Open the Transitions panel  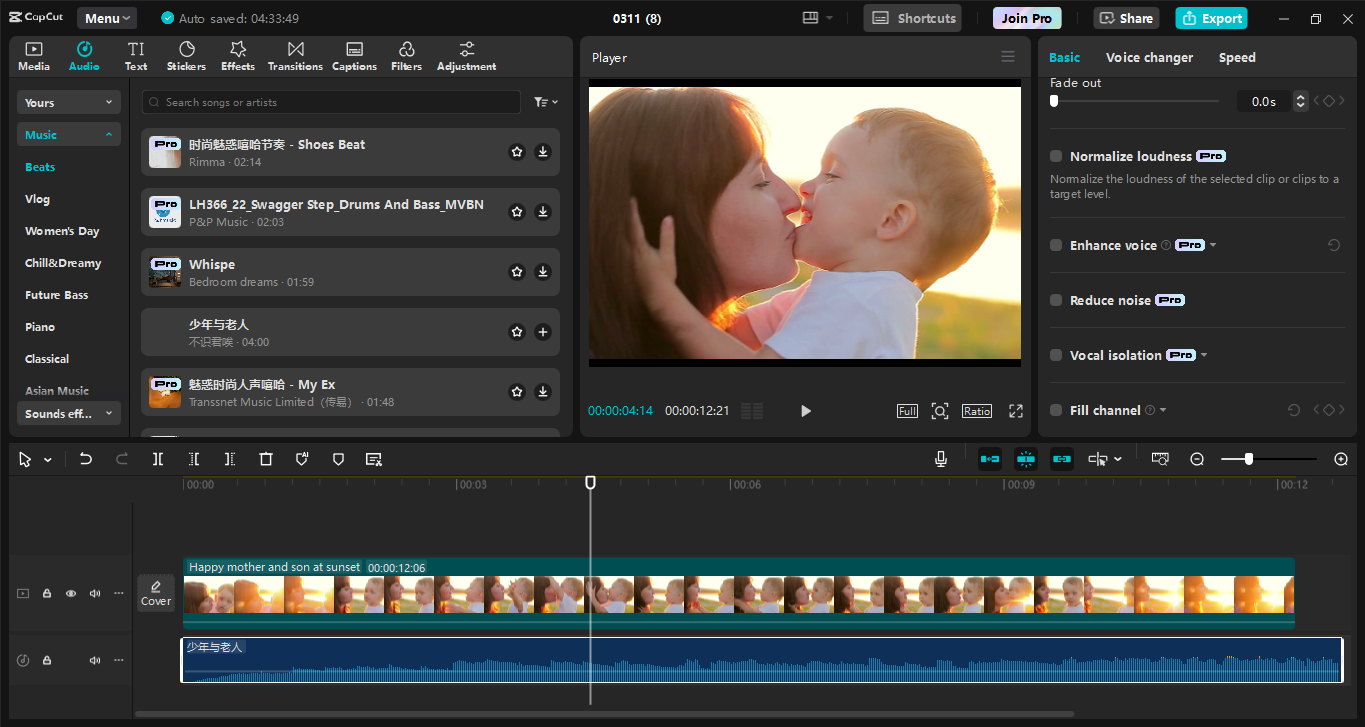295,56
